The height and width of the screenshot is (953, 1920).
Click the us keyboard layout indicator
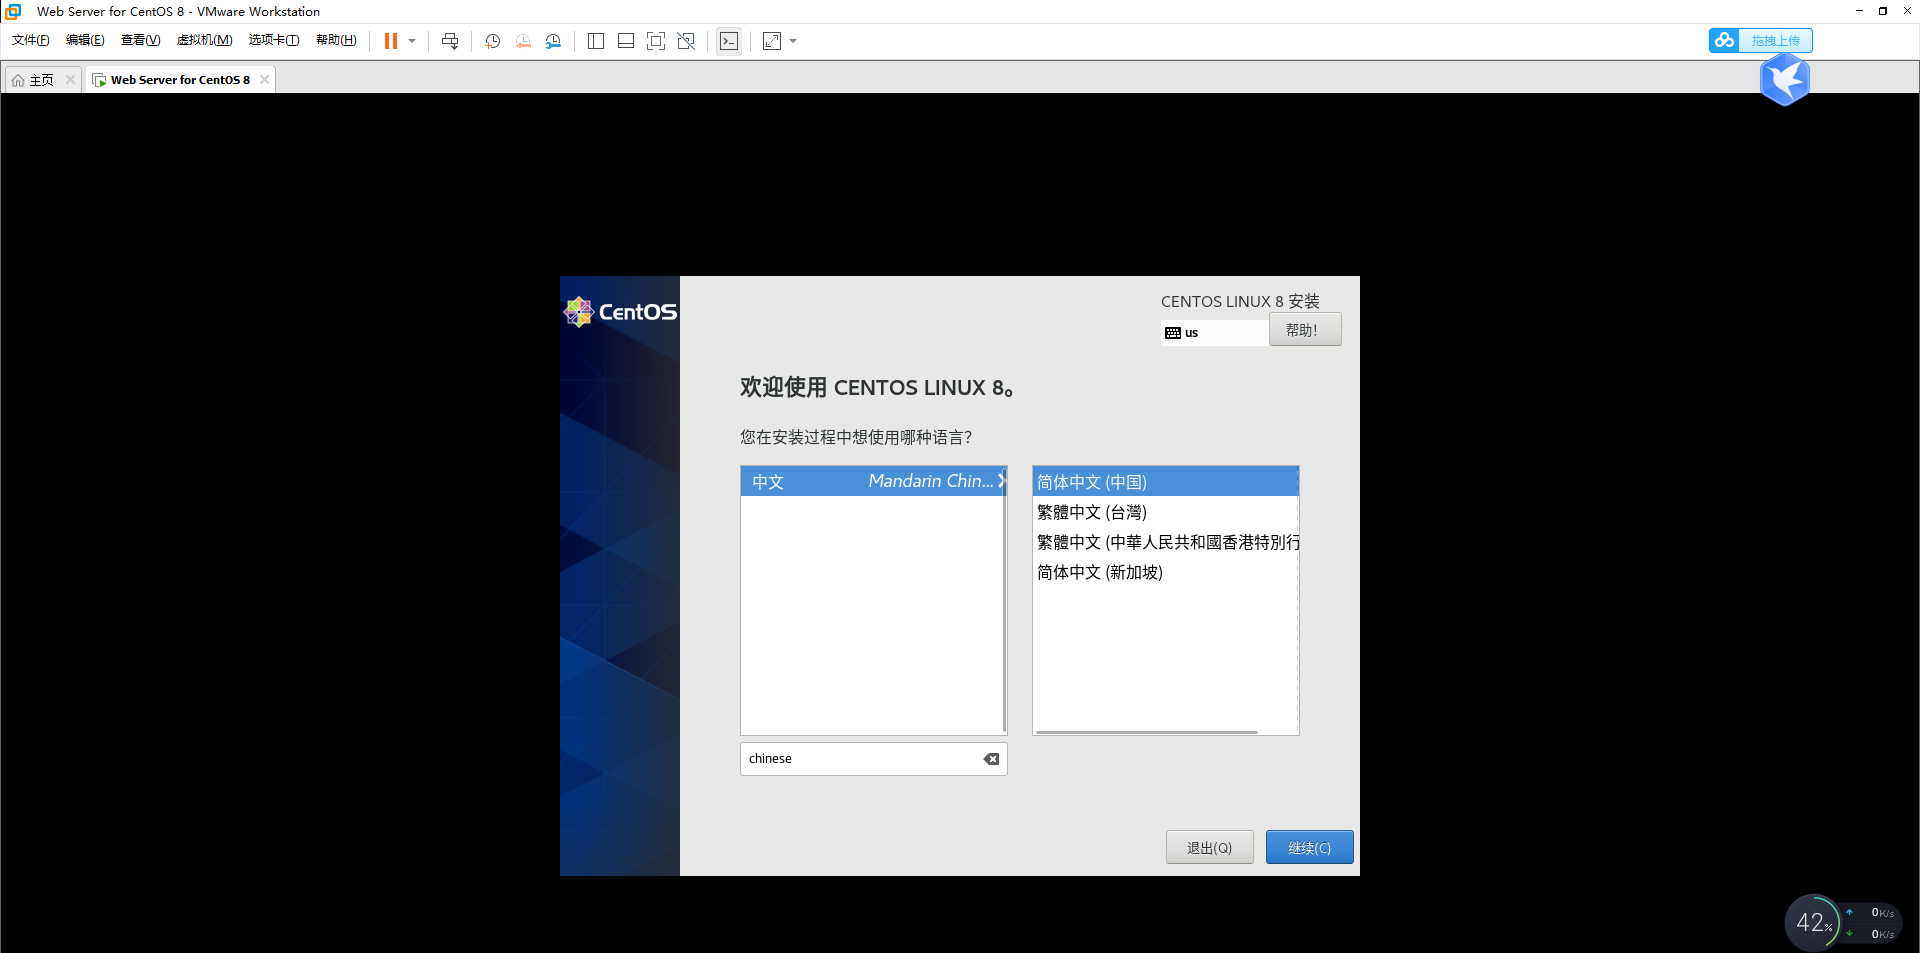tap(1215, 333)
